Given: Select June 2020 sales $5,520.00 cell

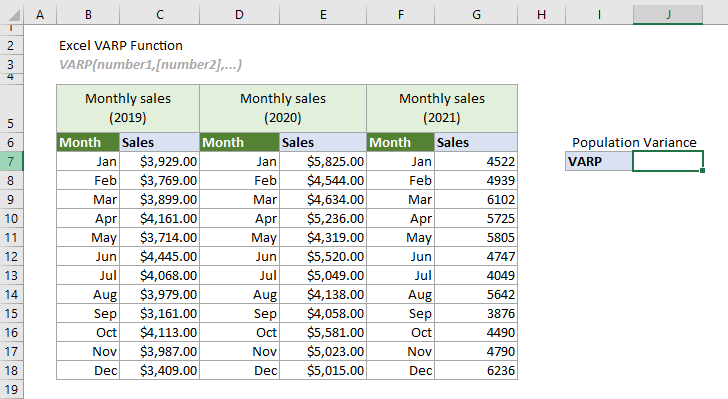Looking at the screenshot, I should coord(323,256).
